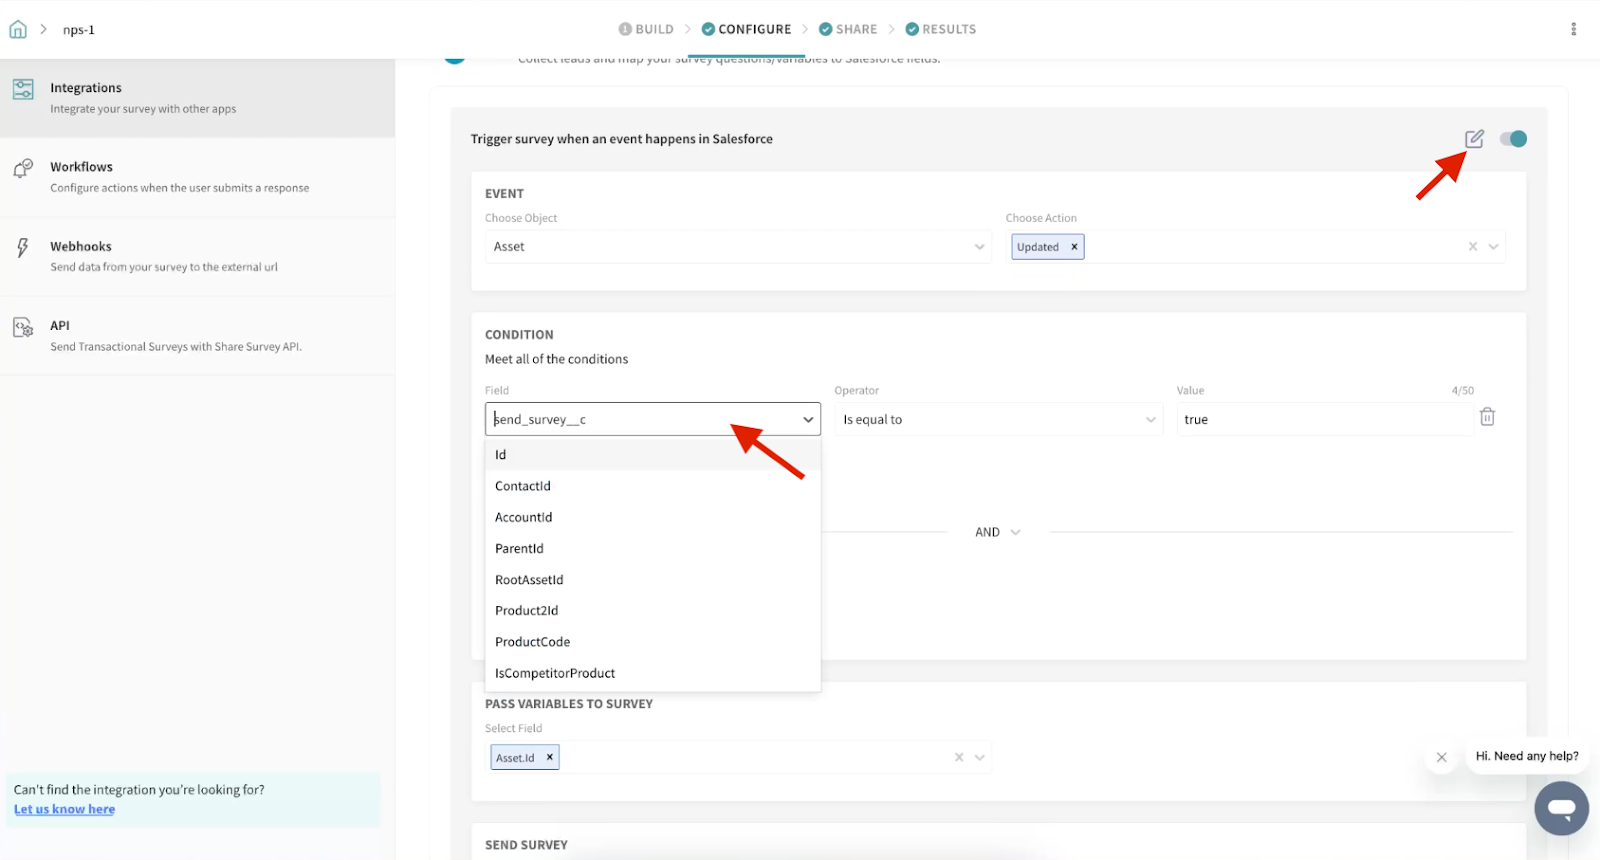Go to the BUILD step tab
The image size is (1600, 860).
pos(646,29)
